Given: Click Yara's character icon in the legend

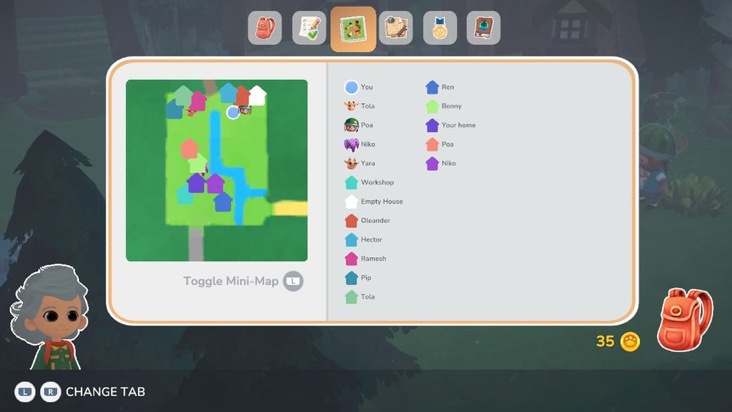Looking at the screenshot, I should point(351,163).
